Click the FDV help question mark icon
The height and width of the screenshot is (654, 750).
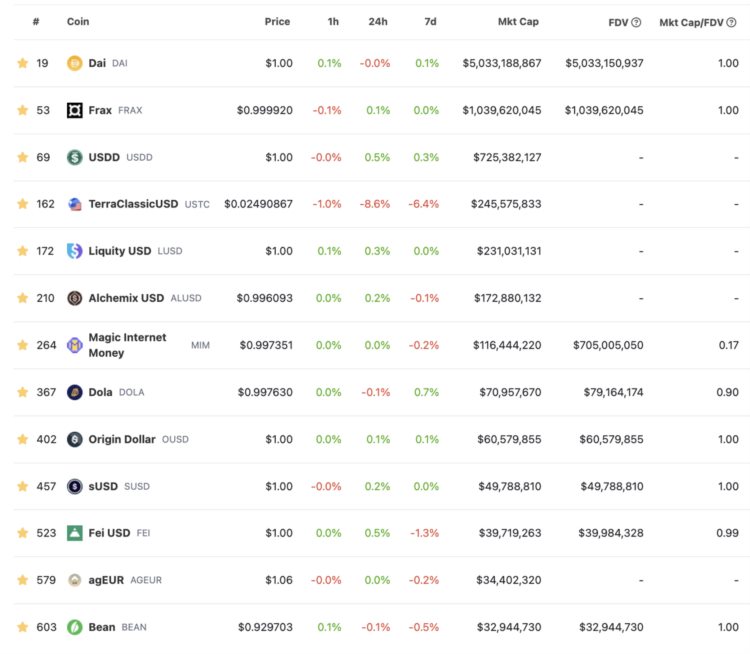[x=637, y=22]
